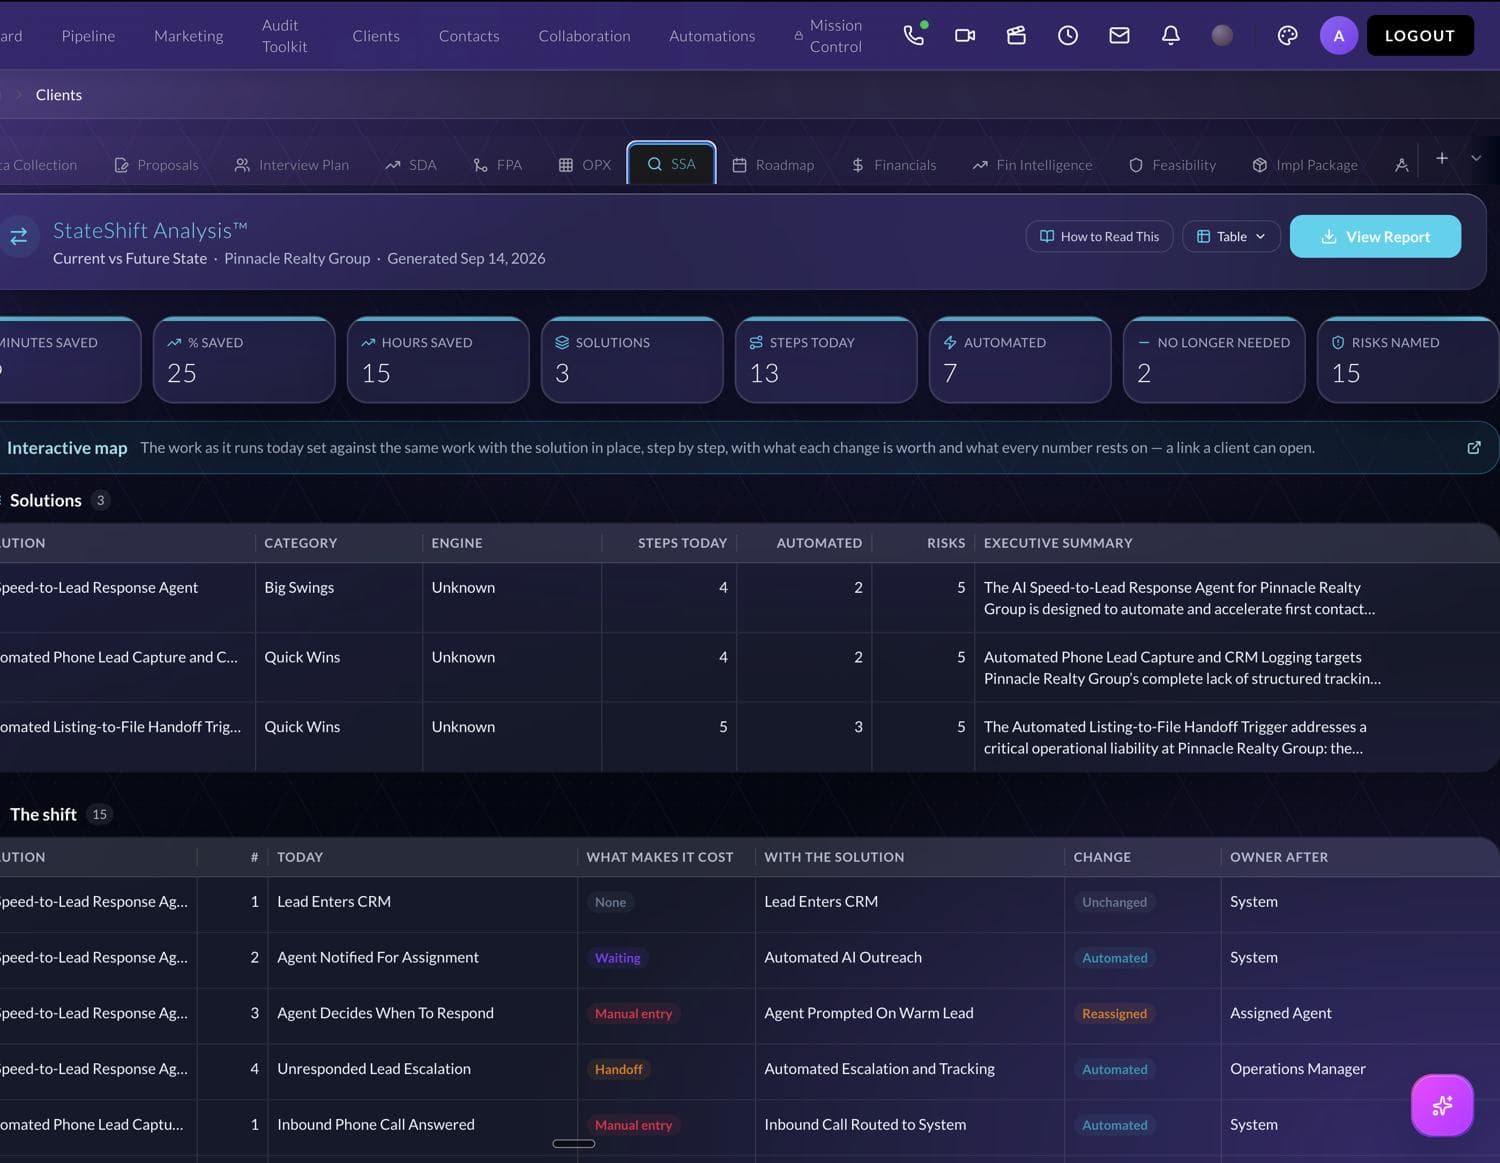Click the Interactive map label
Image resolution: width=1500 pixels, height=1163 pixels.
pos(67,448)
